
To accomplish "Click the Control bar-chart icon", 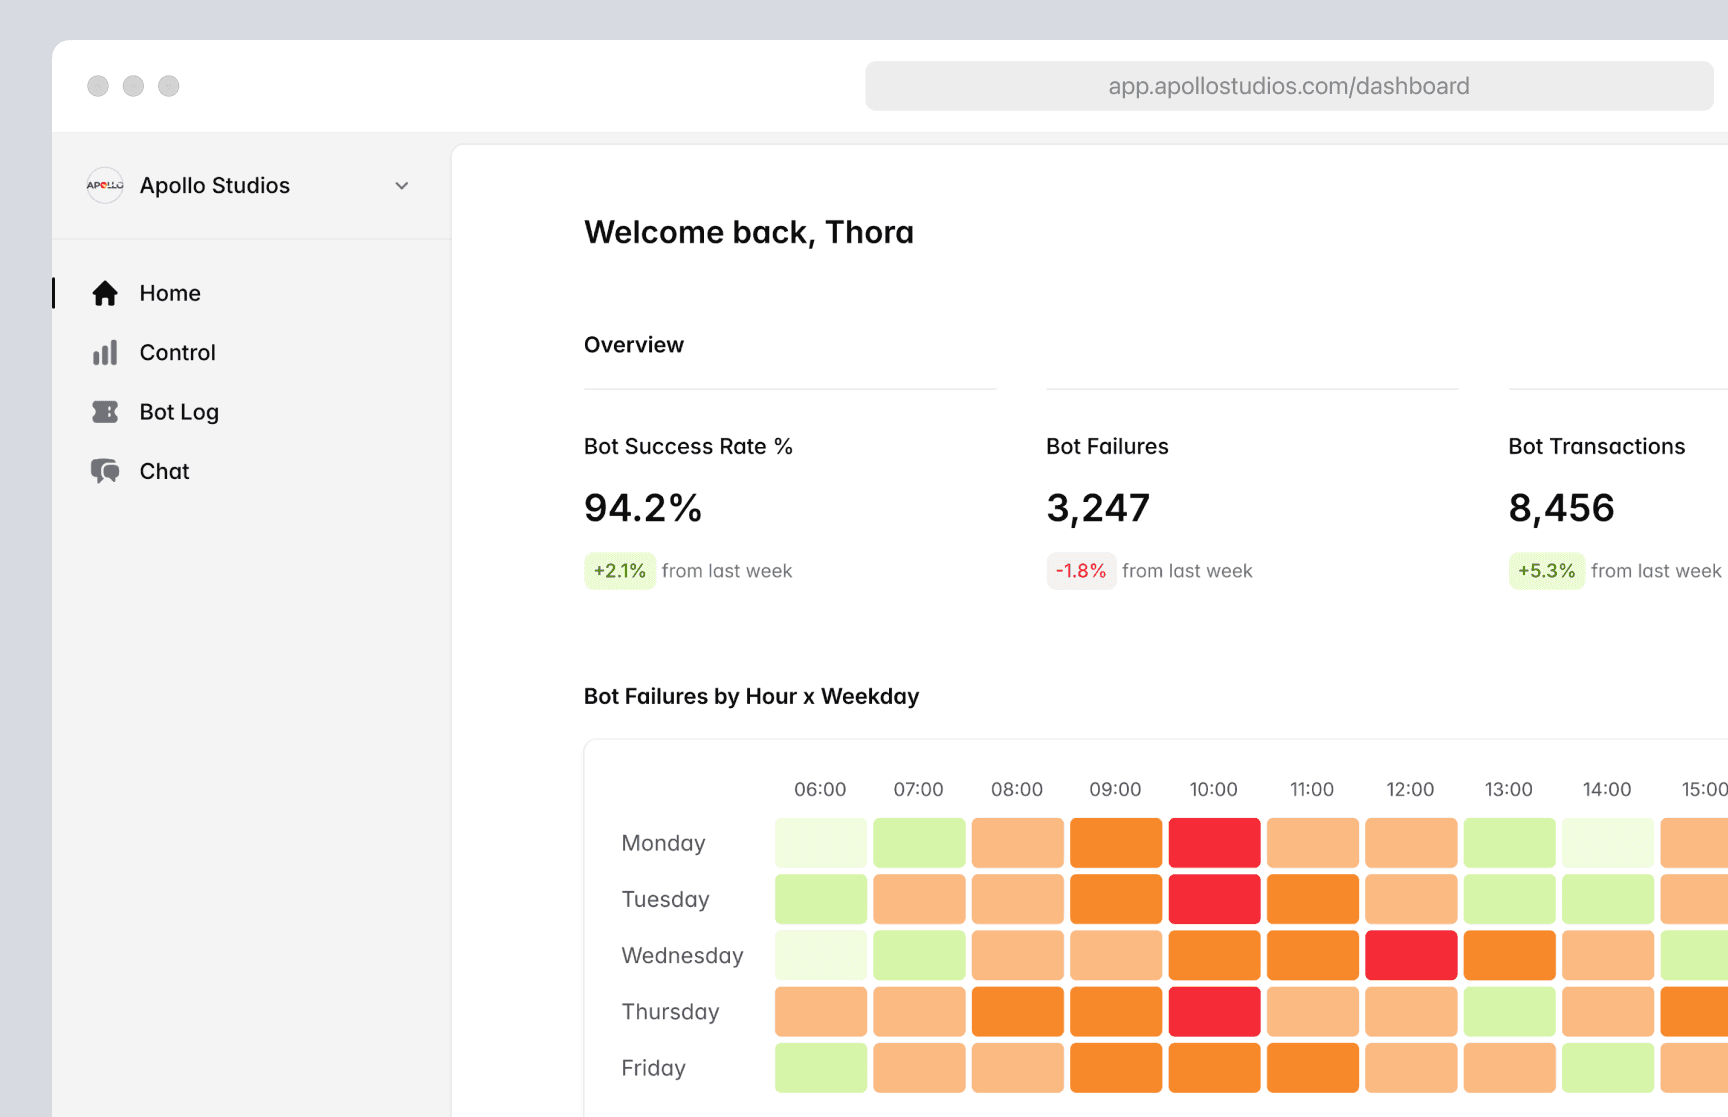I will 105,352.
